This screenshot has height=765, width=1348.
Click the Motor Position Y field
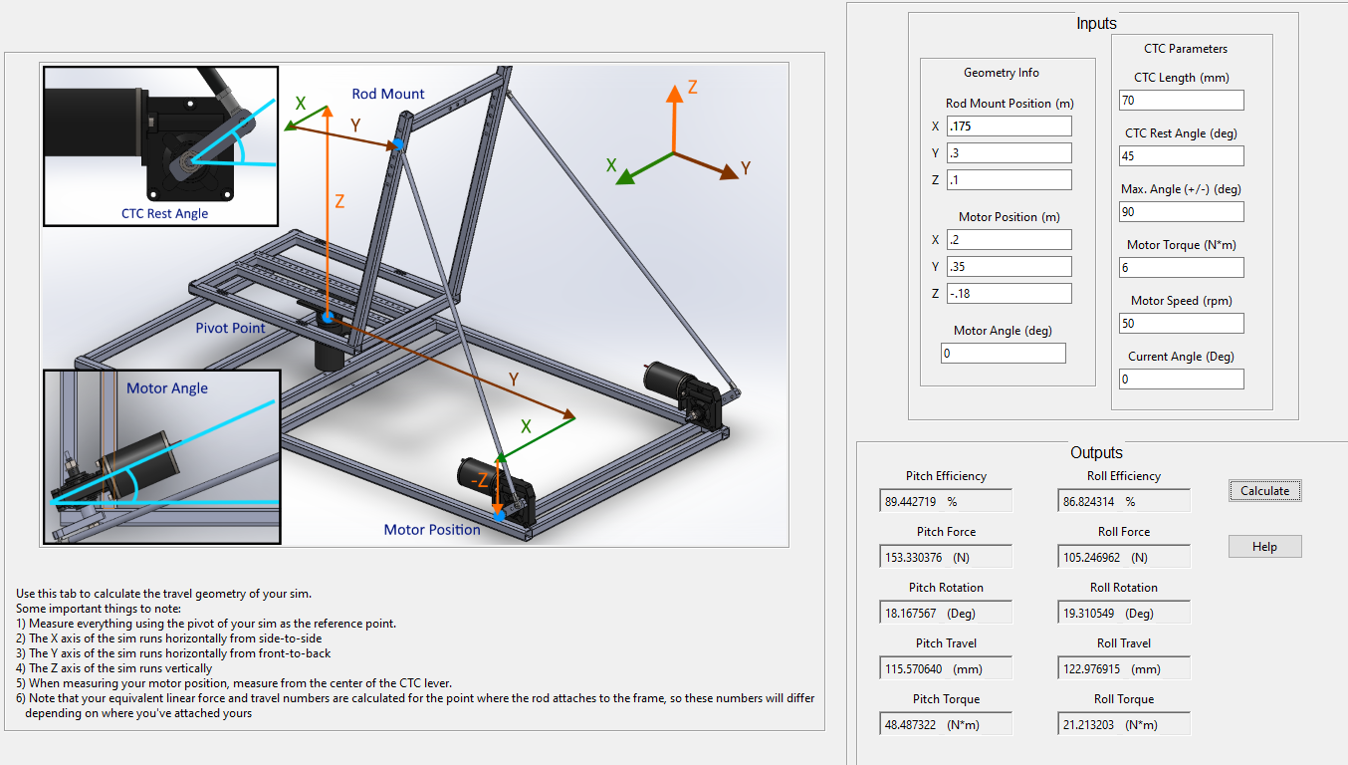click(1008, 267)
